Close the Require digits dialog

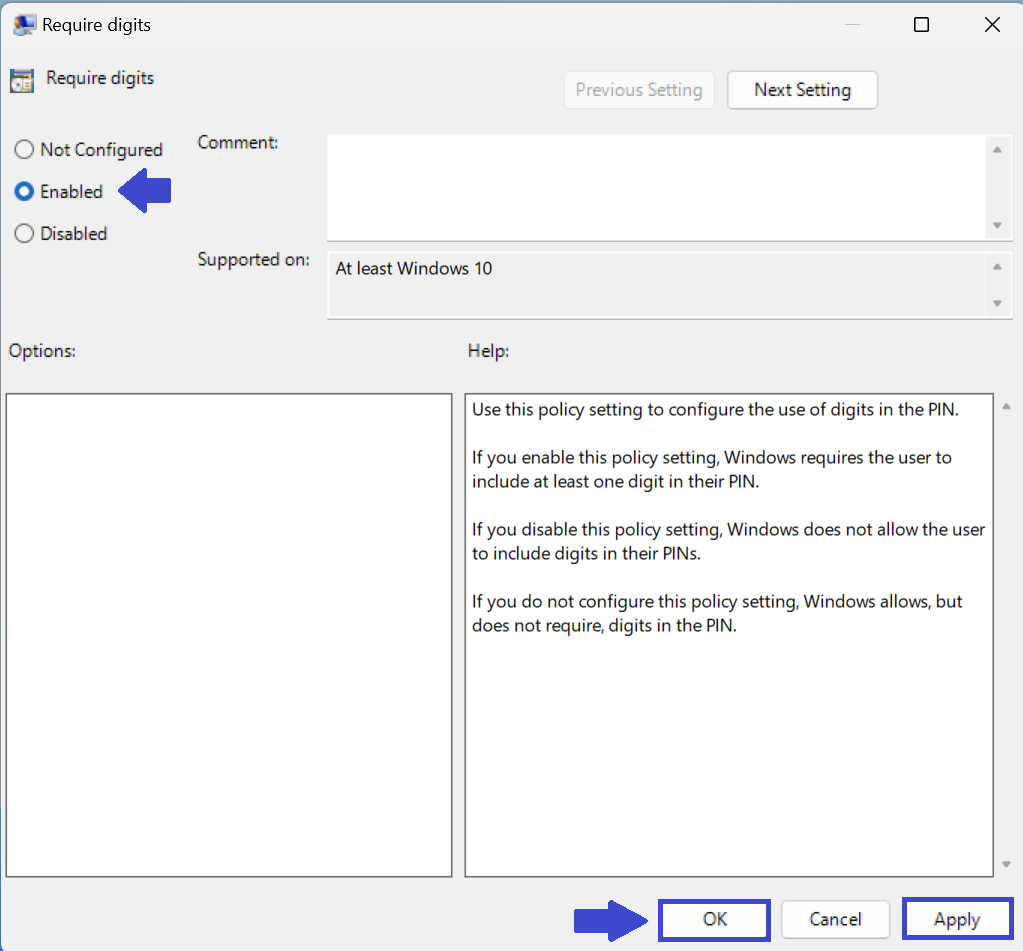(991, 25)
